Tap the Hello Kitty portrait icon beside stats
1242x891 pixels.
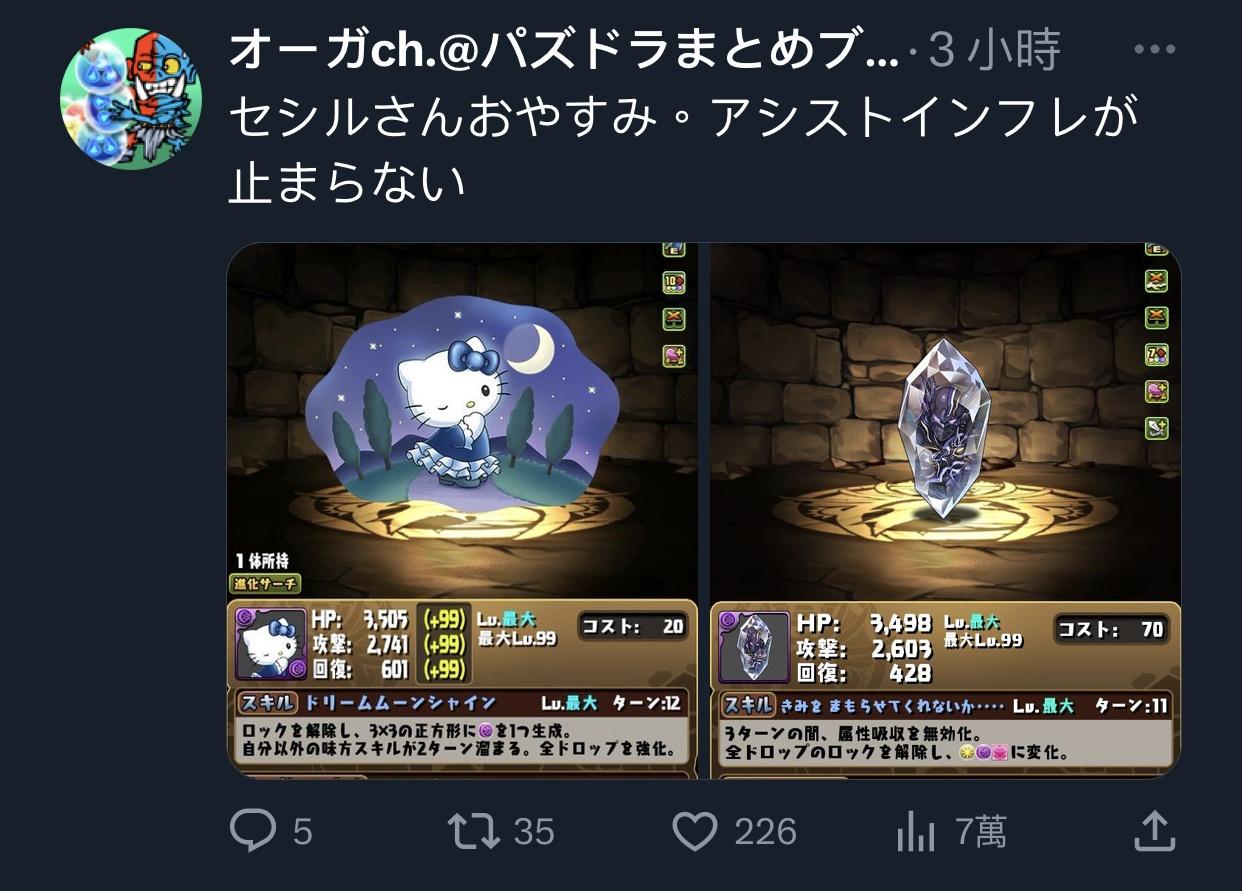(271, 643)
